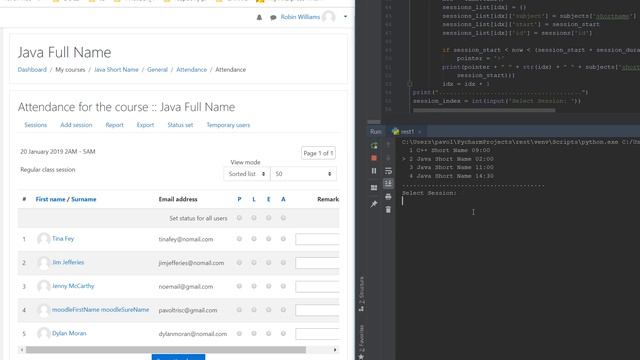This screenshot has width=640, height=360.
Task: Click Jim Jefferies' avatar picture
Action: tap(44, 262)
